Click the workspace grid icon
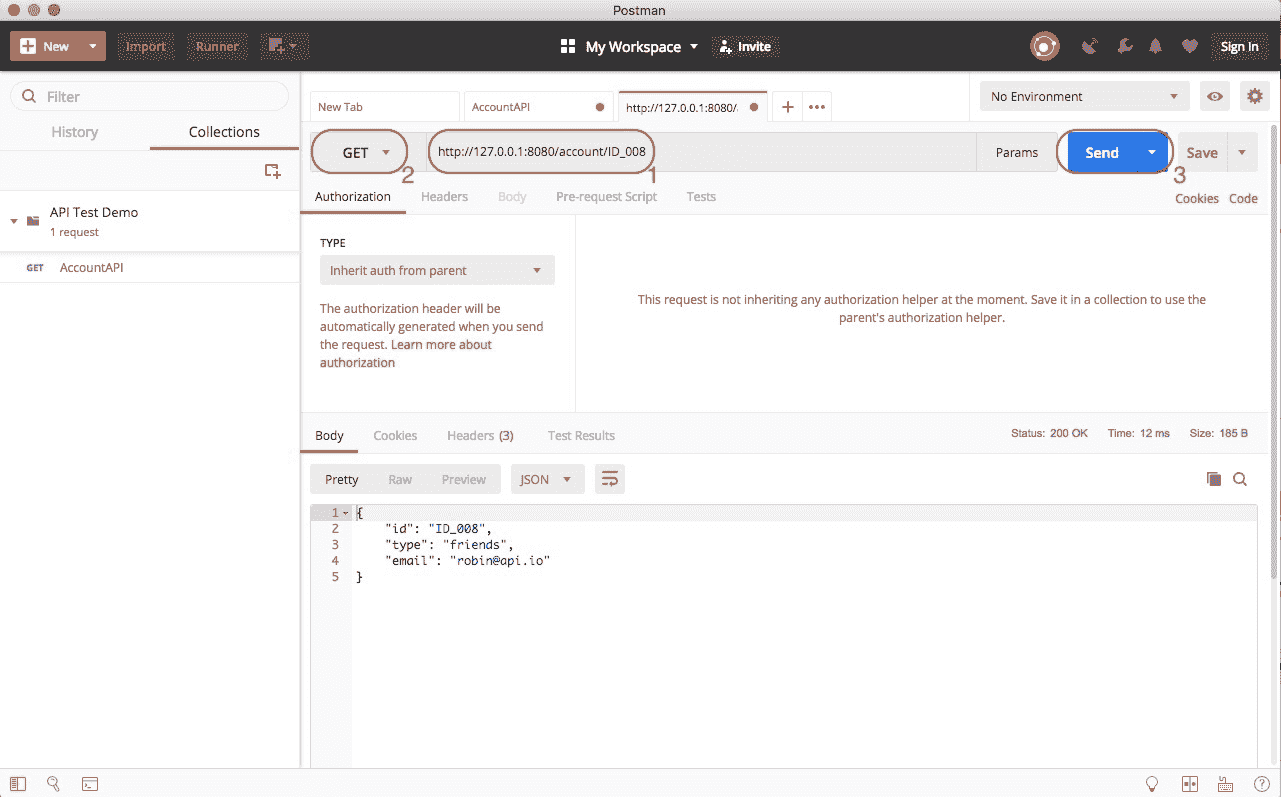This screenshot has width=1281, height=797. click(x=568, y=46)
